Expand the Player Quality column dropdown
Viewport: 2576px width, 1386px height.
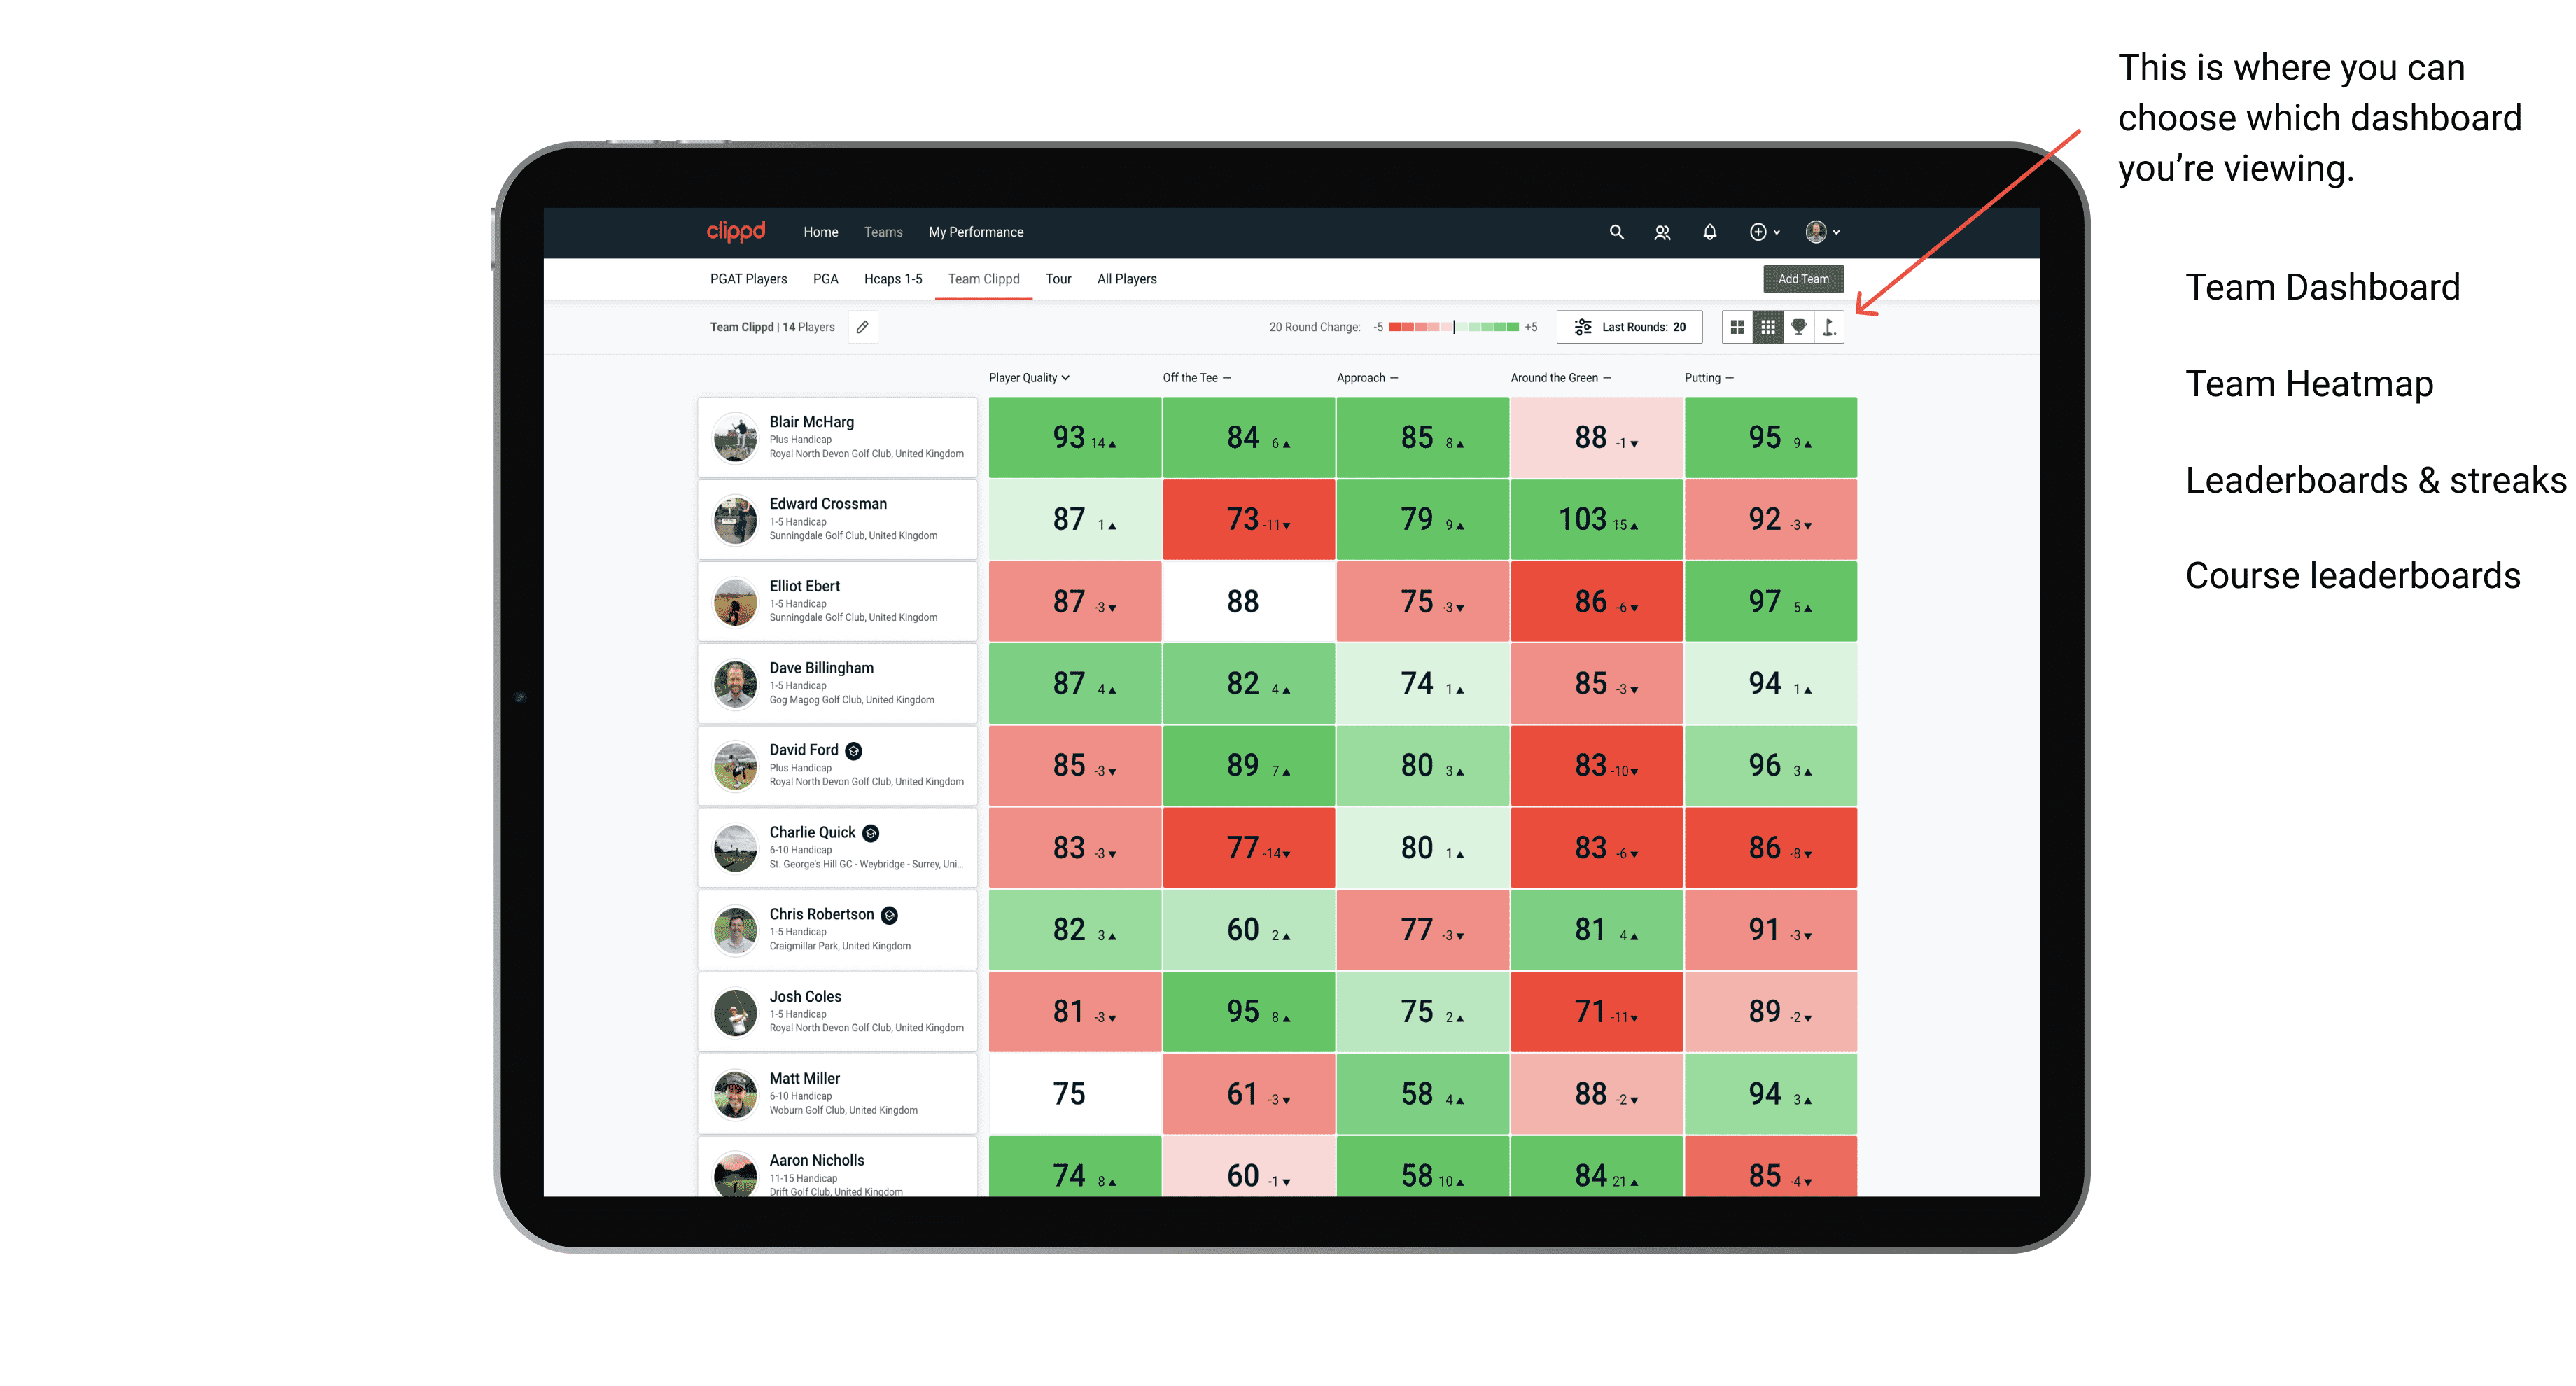(x=1032, y=377)
